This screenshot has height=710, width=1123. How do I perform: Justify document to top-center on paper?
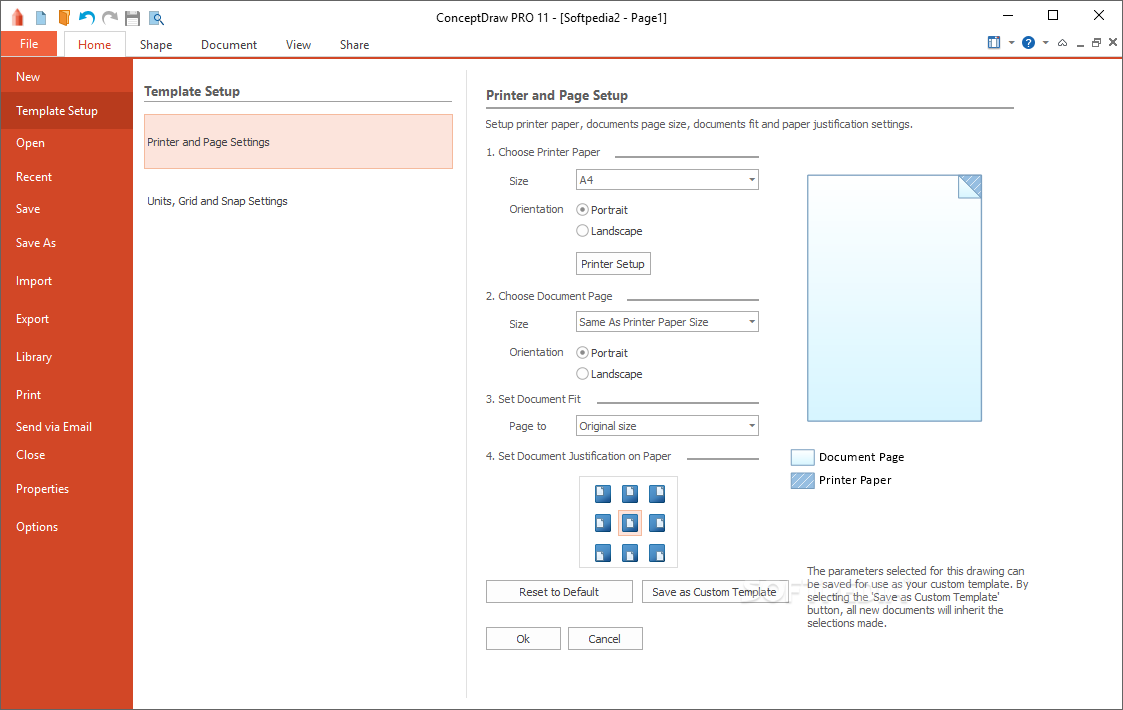pos(630,494)
